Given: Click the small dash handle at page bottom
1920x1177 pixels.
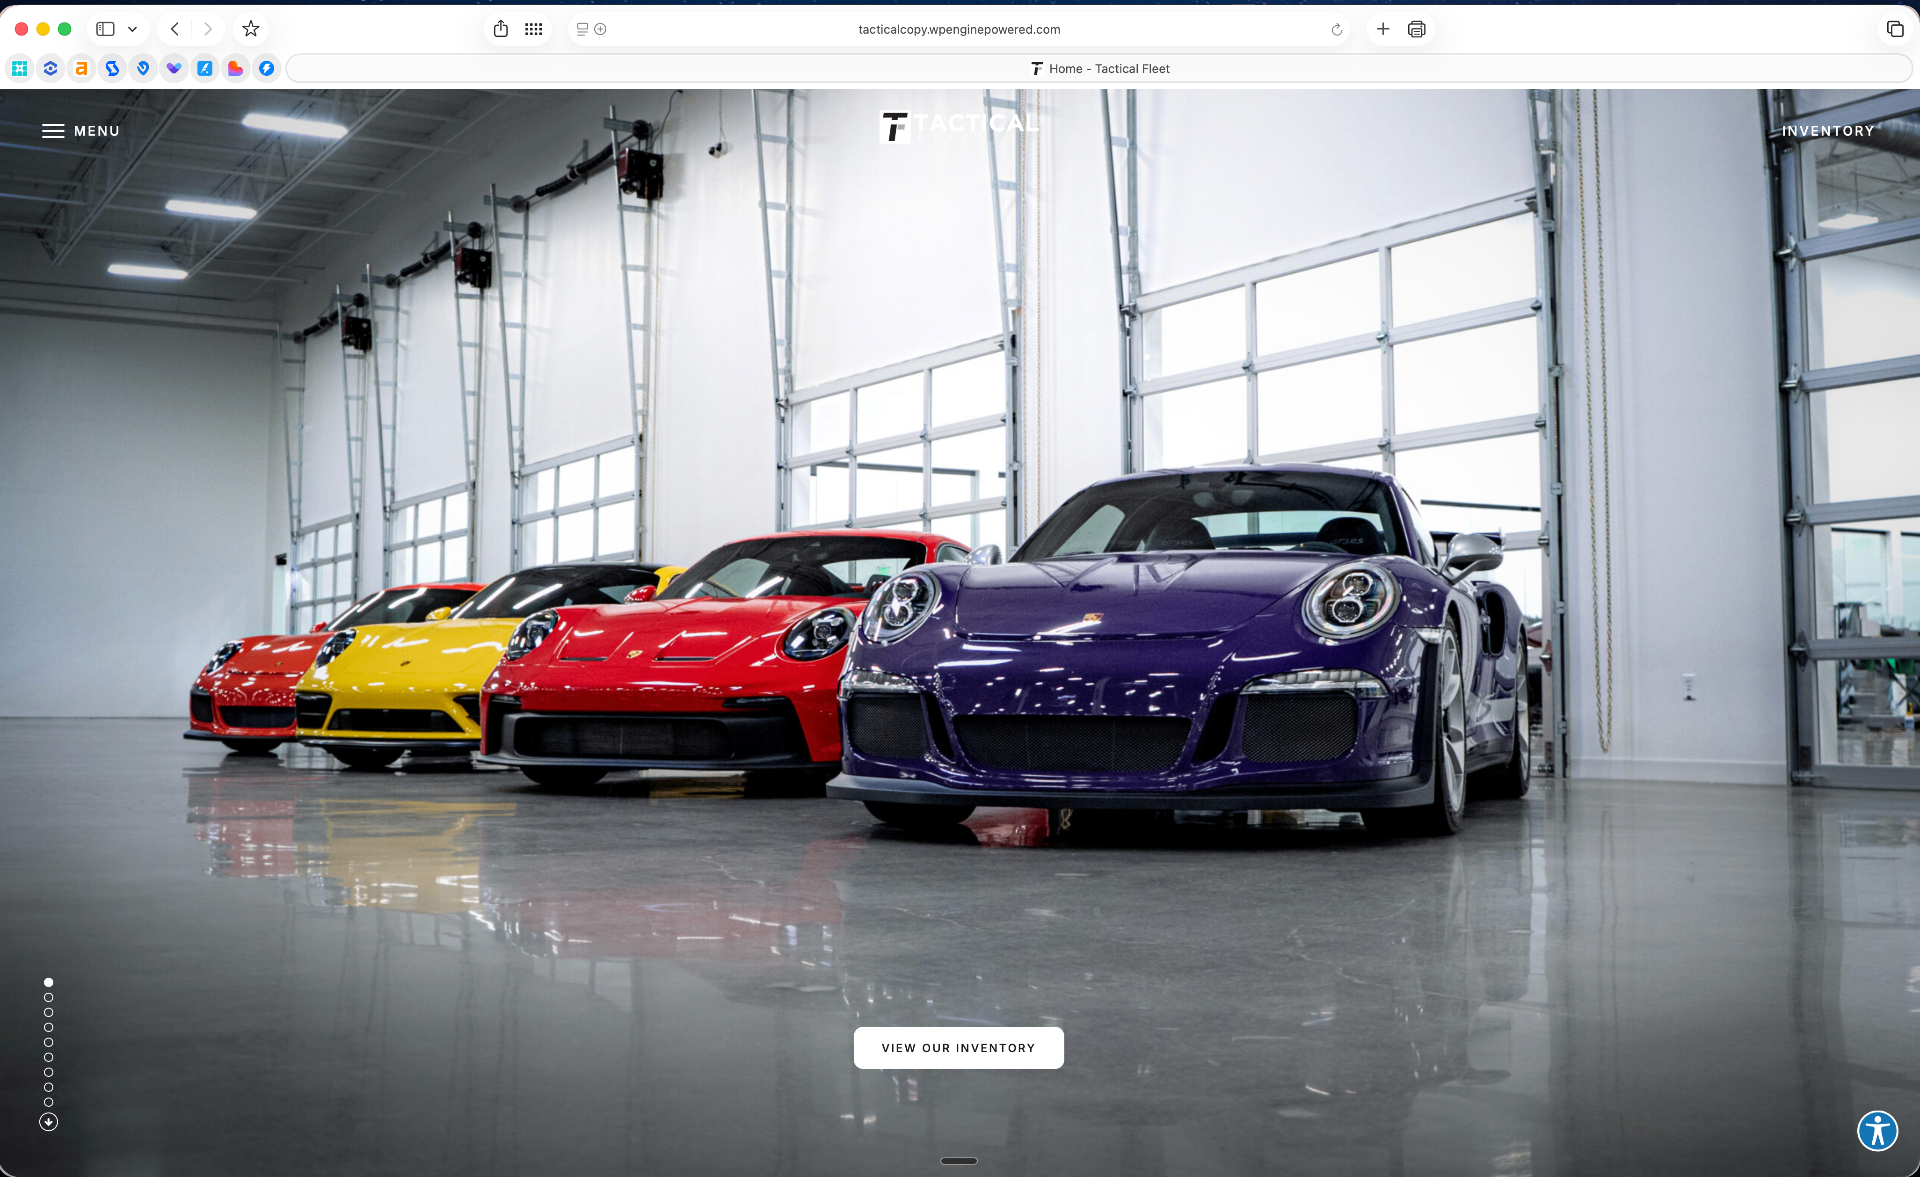Looking at the screenshot, I should (x=959, y=1161).
